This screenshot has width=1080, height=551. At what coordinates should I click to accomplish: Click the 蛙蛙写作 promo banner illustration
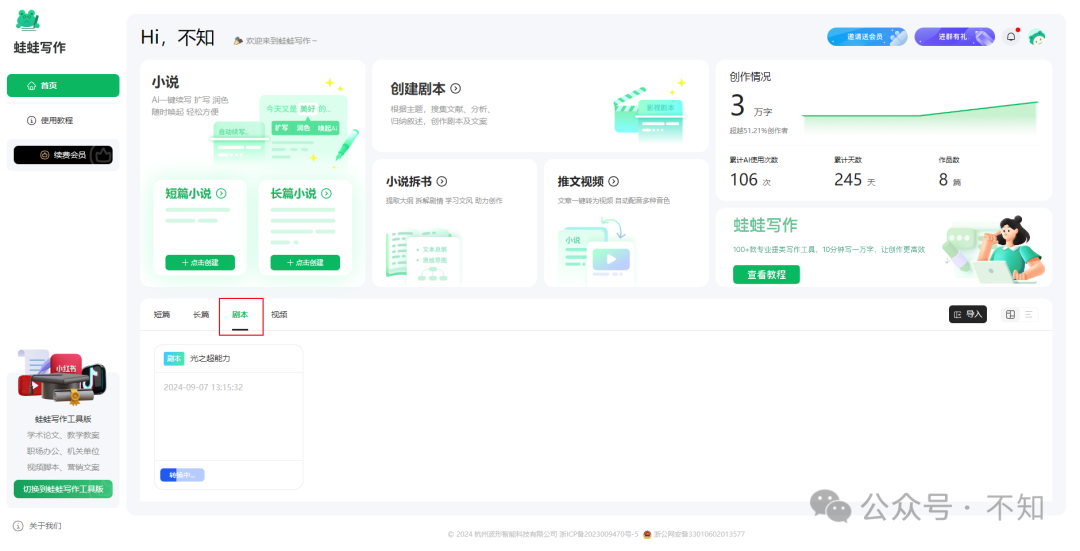[x=994, y=249]
